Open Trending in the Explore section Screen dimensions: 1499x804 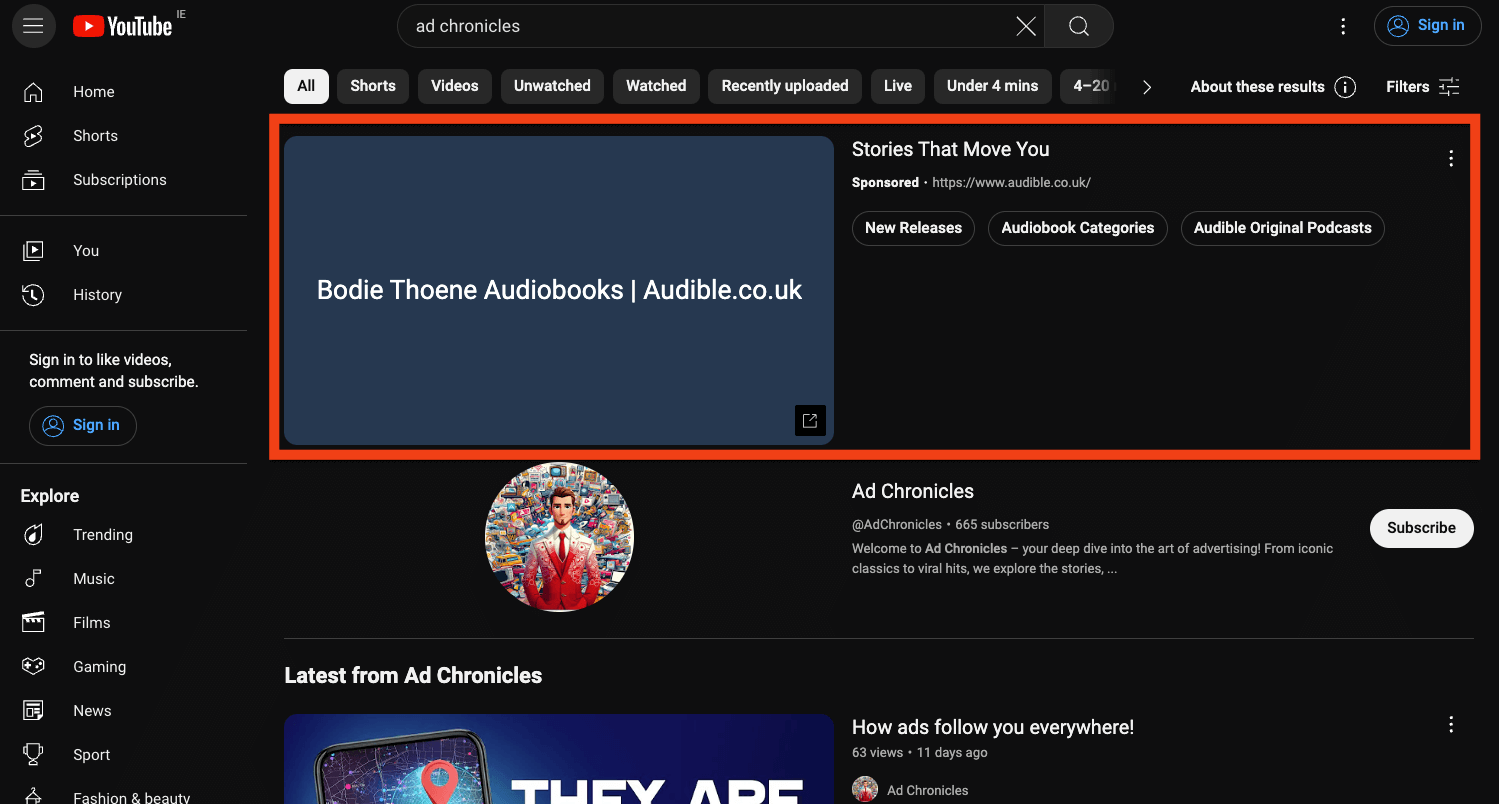click(x=102, y=535)
